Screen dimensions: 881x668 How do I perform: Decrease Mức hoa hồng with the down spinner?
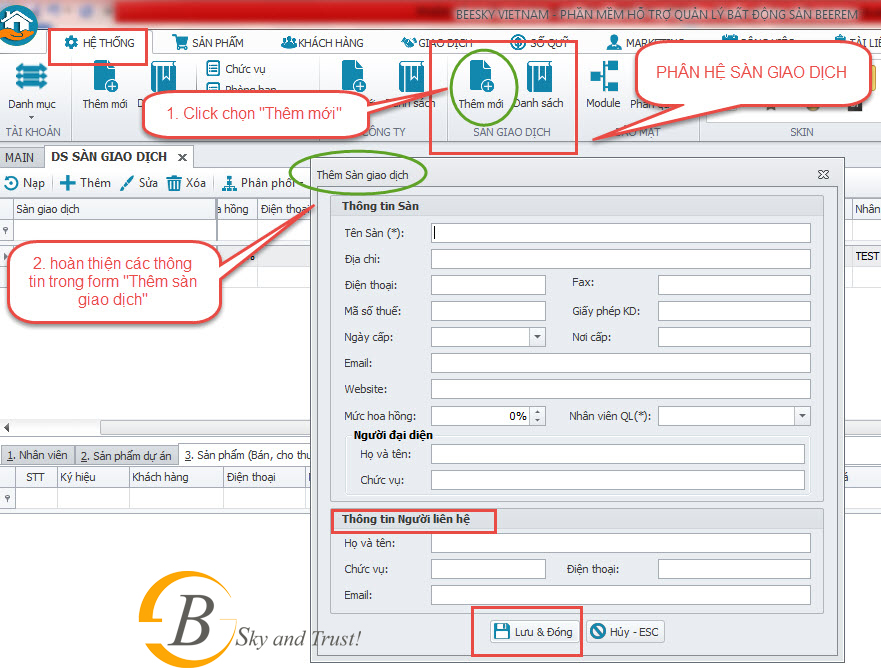click(x=538, y=420)
